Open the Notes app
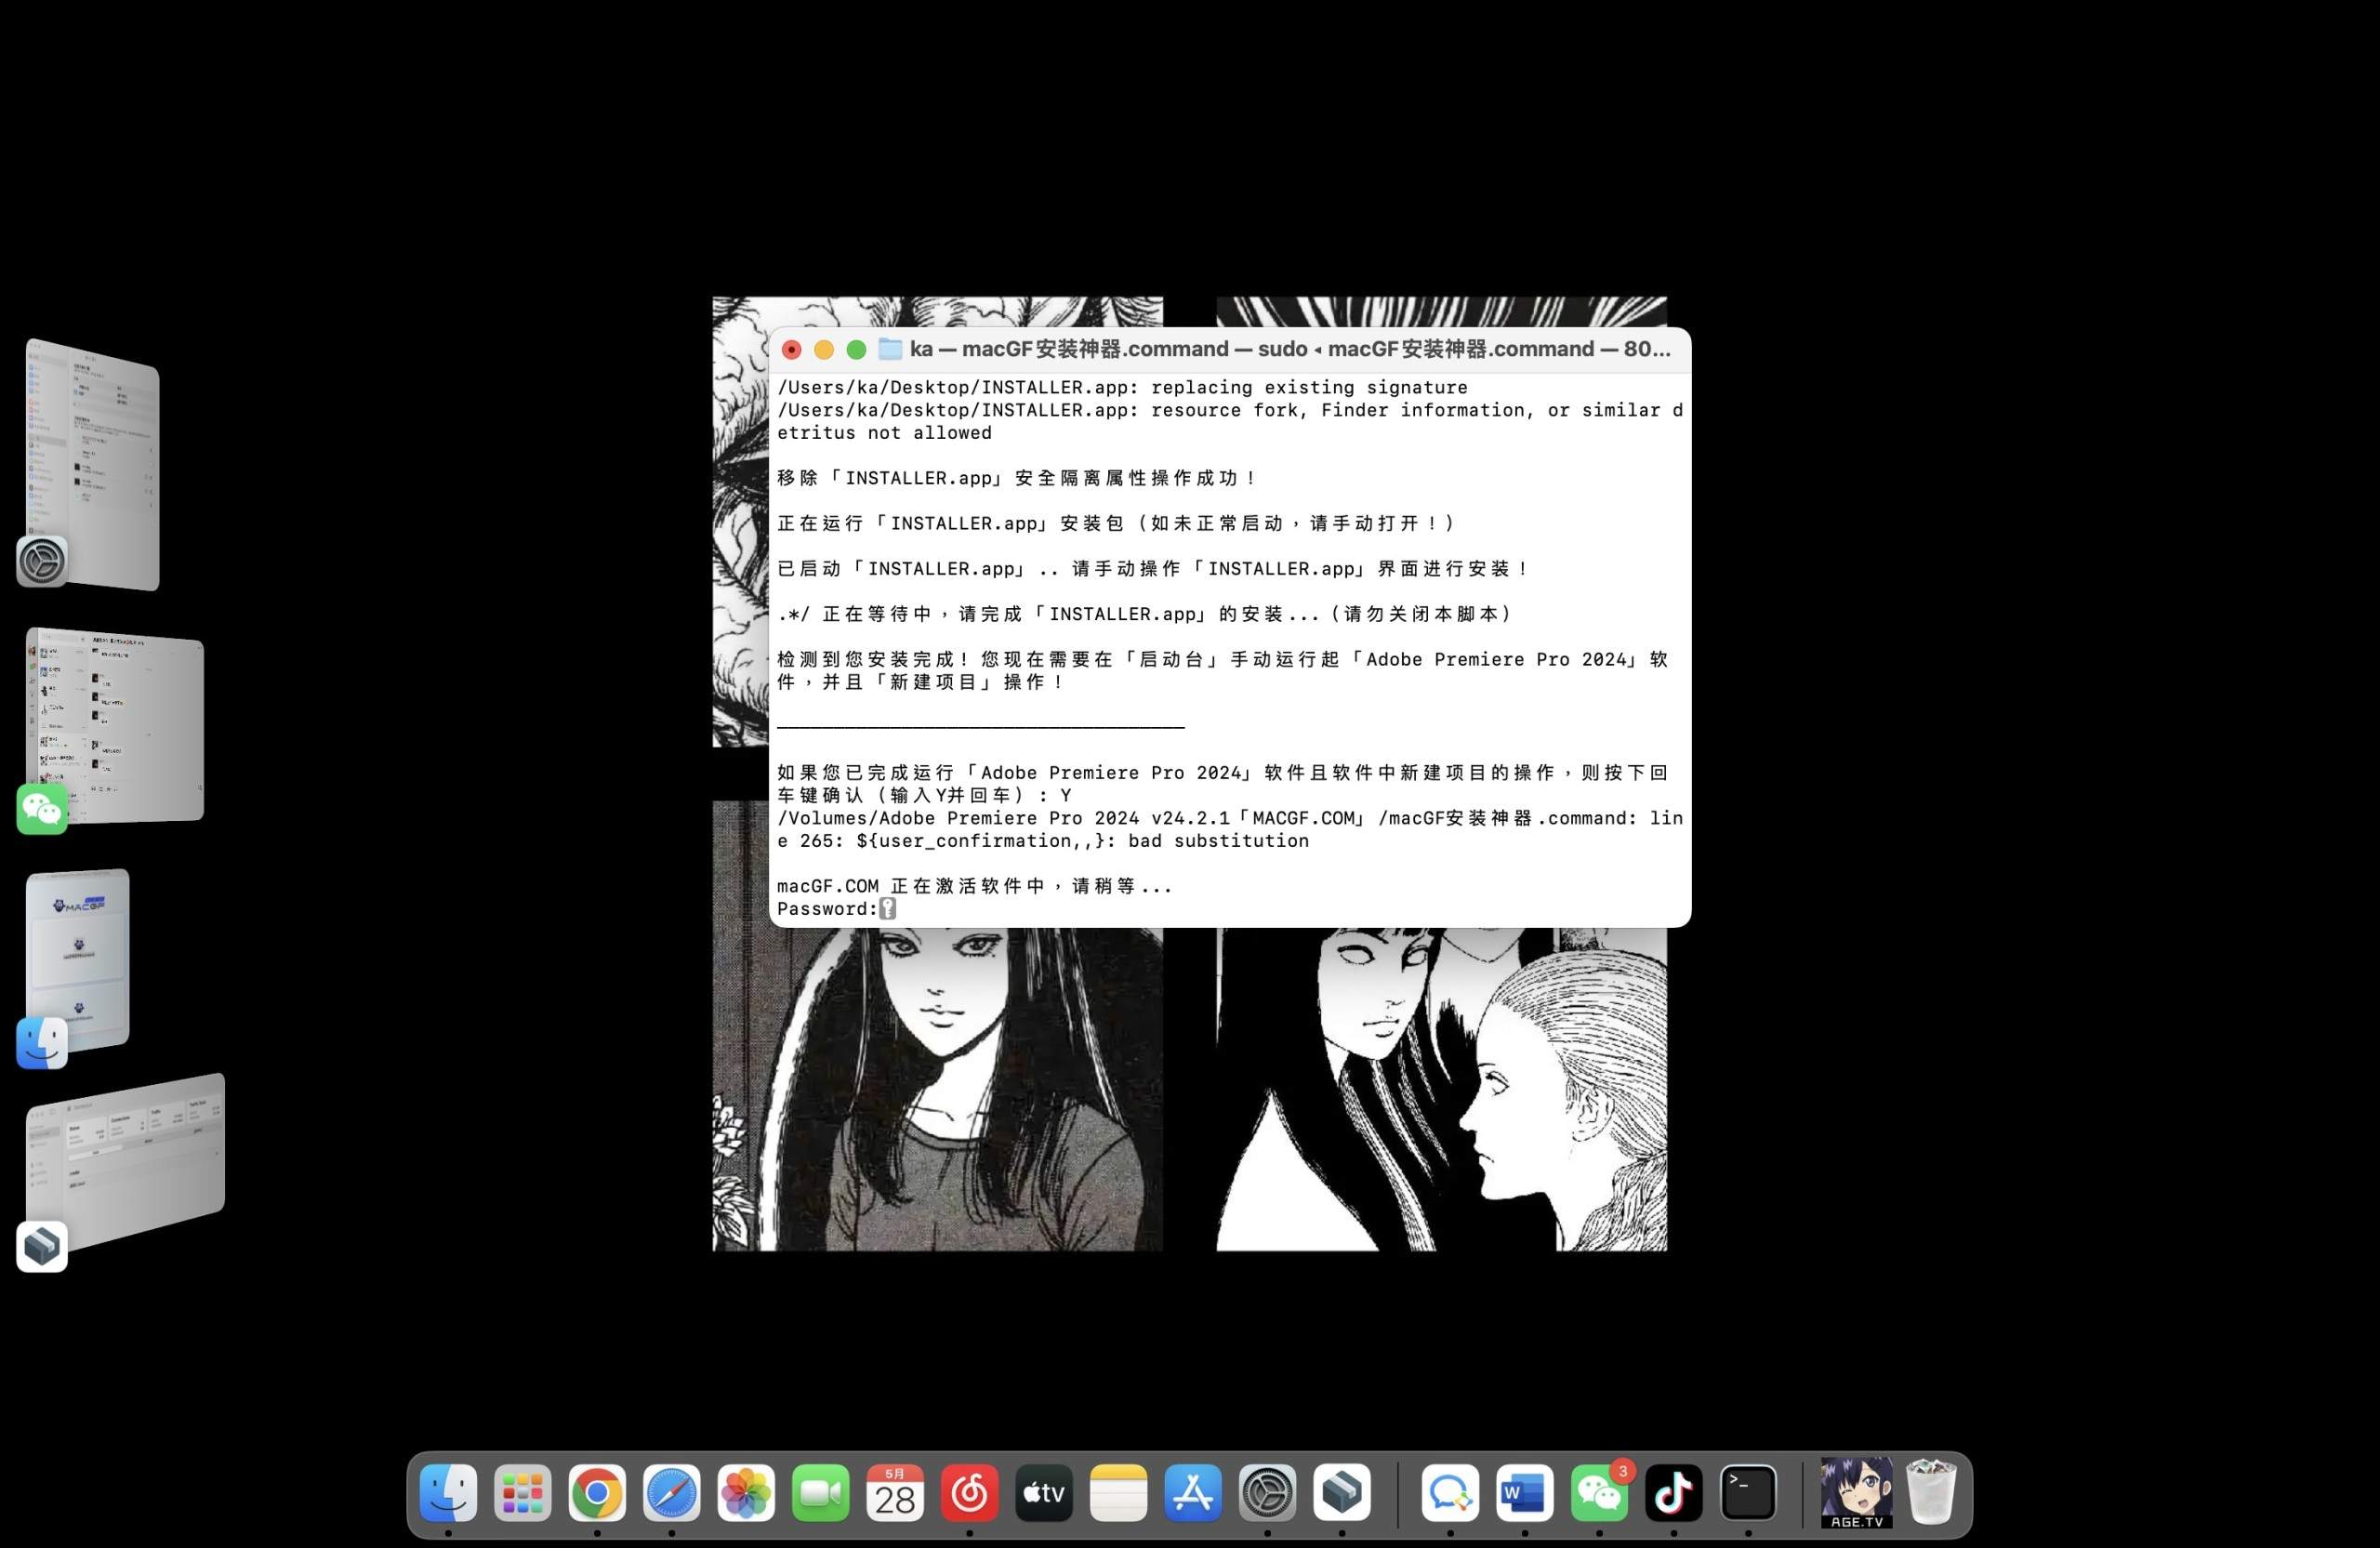2380x1548 pixels. (1118, 1494)
